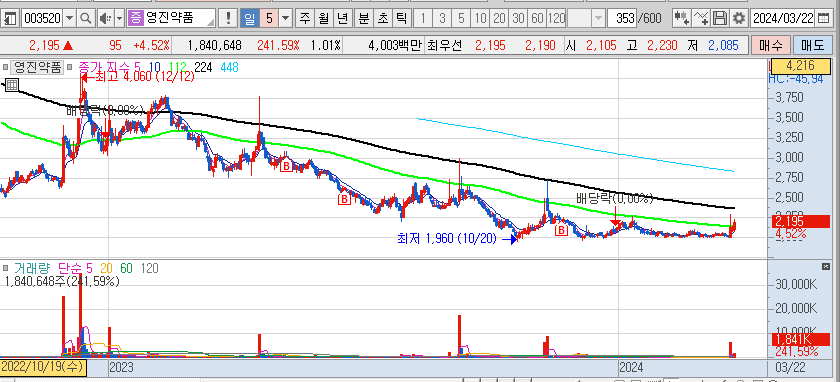This screenshot has height=382, width=840.
Task: Click the 매도 sell button
Action: coord(812,46)
